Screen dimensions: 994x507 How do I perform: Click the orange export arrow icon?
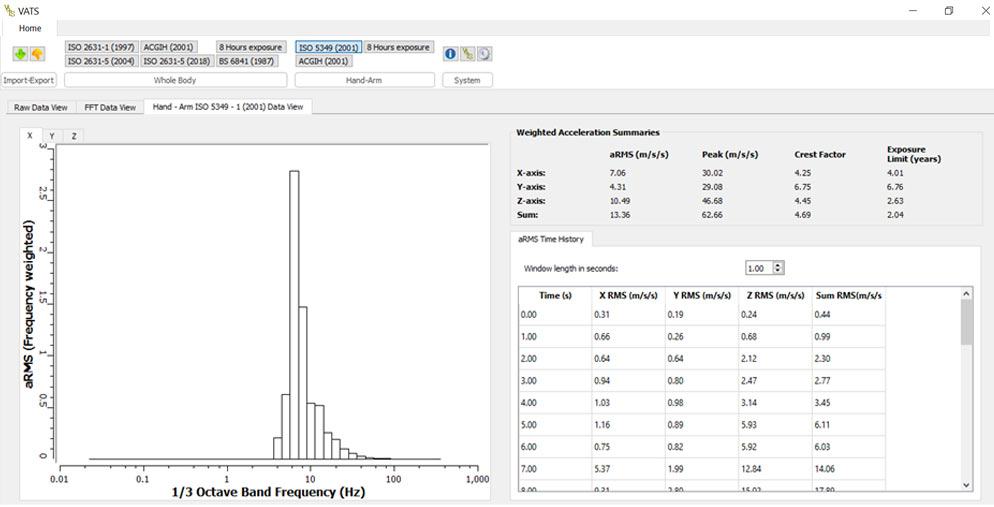(37, 55)
